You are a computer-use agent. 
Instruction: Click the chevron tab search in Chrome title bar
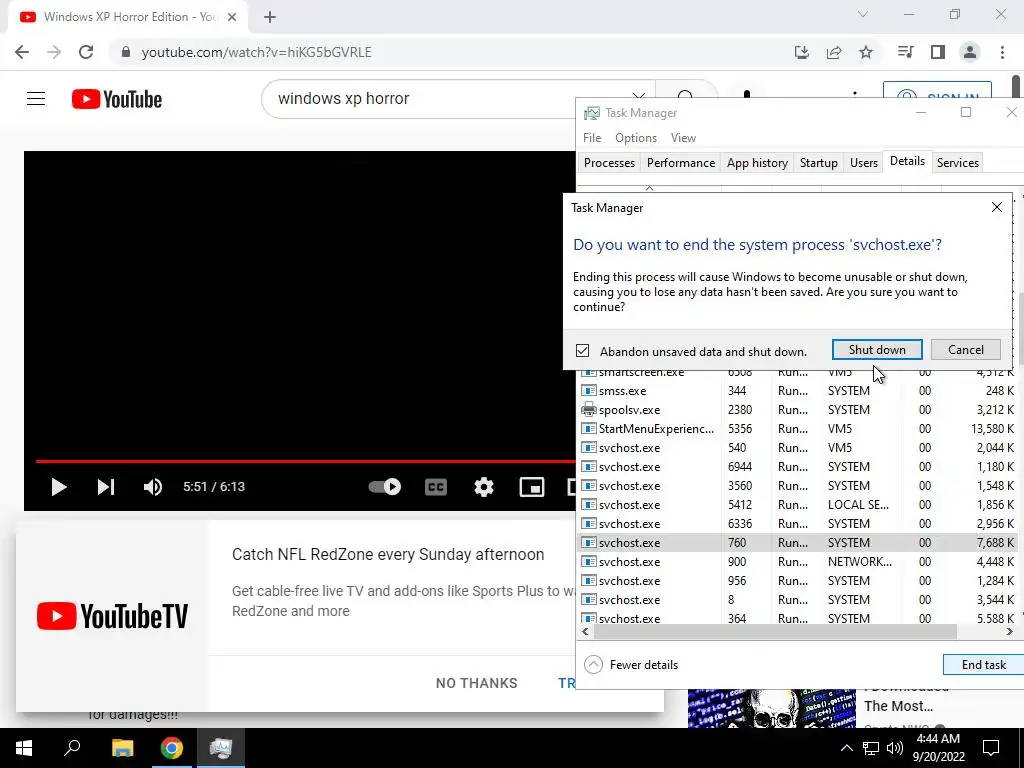click(x=863, y=14)
